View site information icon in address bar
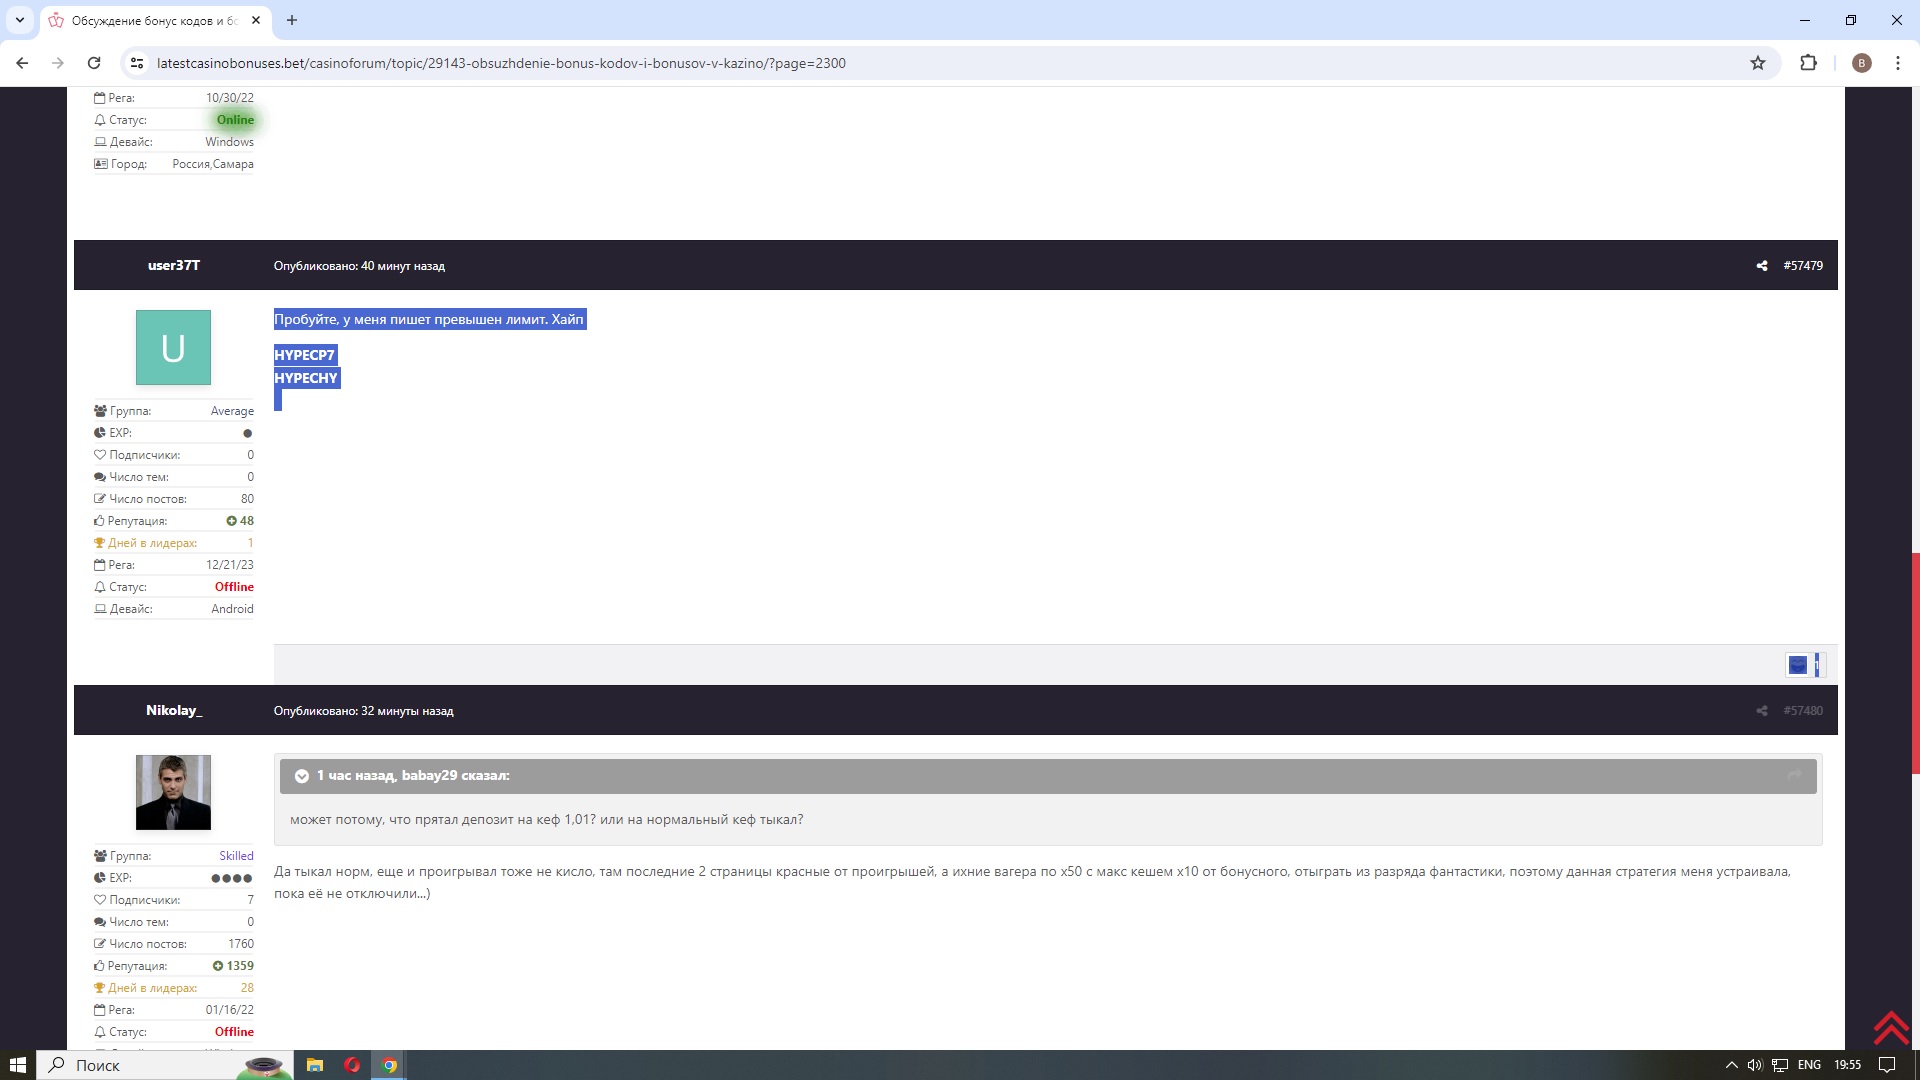 point(137,63)
